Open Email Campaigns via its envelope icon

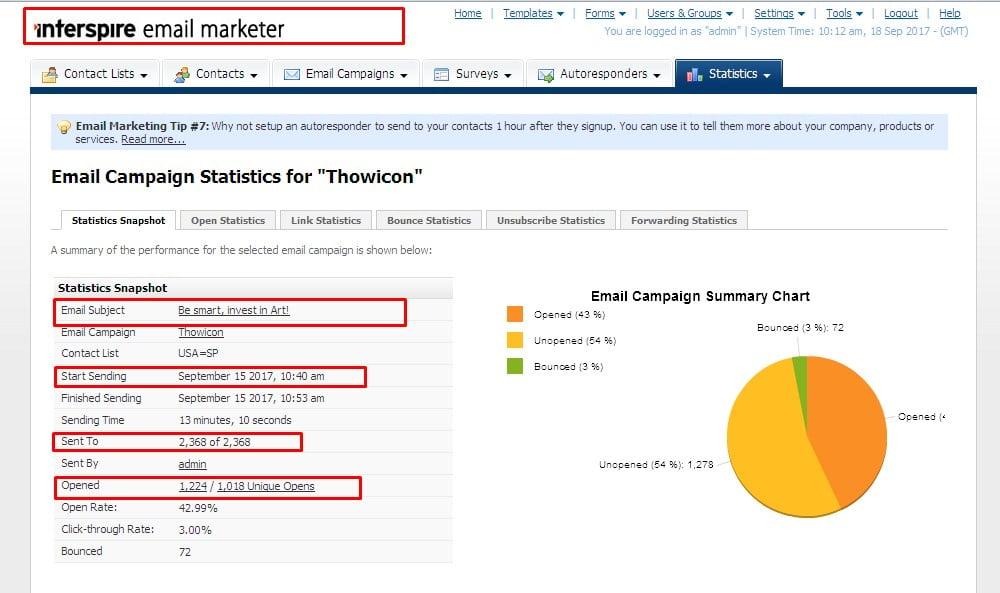291,73
